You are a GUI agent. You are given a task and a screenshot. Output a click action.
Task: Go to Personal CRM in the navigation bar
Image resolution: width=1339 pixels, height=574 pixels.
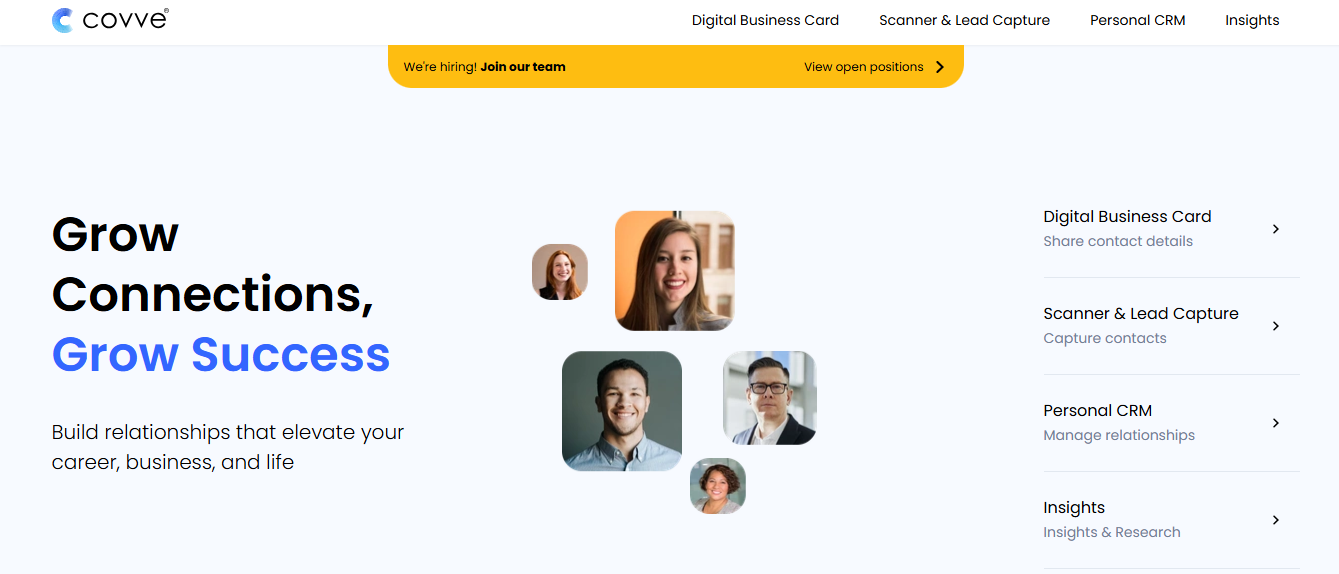click(x=1137, y=20)
